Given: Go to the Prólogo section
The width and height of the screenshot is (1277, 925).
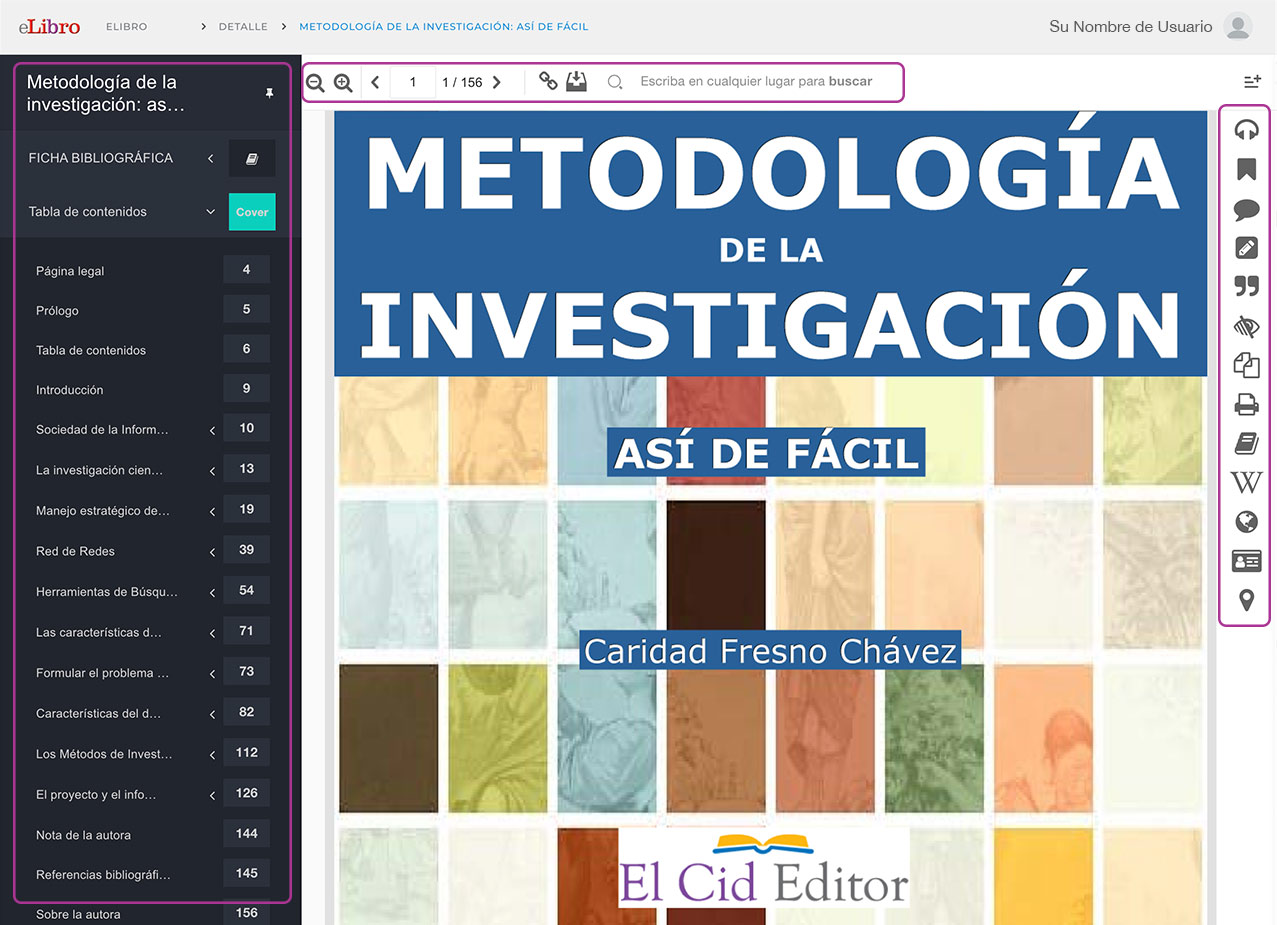Looking at the screenshot, I should (57, 311).
